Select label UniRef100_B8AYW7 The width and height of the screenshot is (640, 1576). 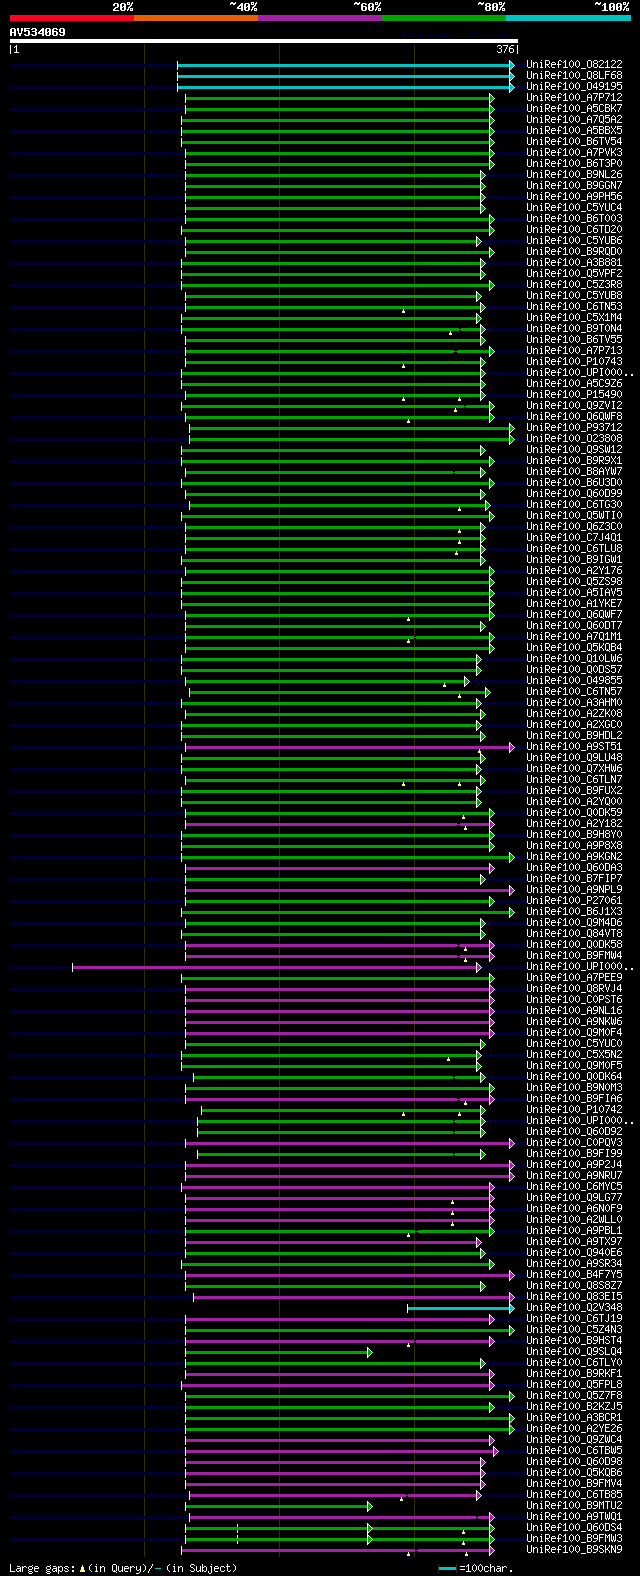(574, 471)
